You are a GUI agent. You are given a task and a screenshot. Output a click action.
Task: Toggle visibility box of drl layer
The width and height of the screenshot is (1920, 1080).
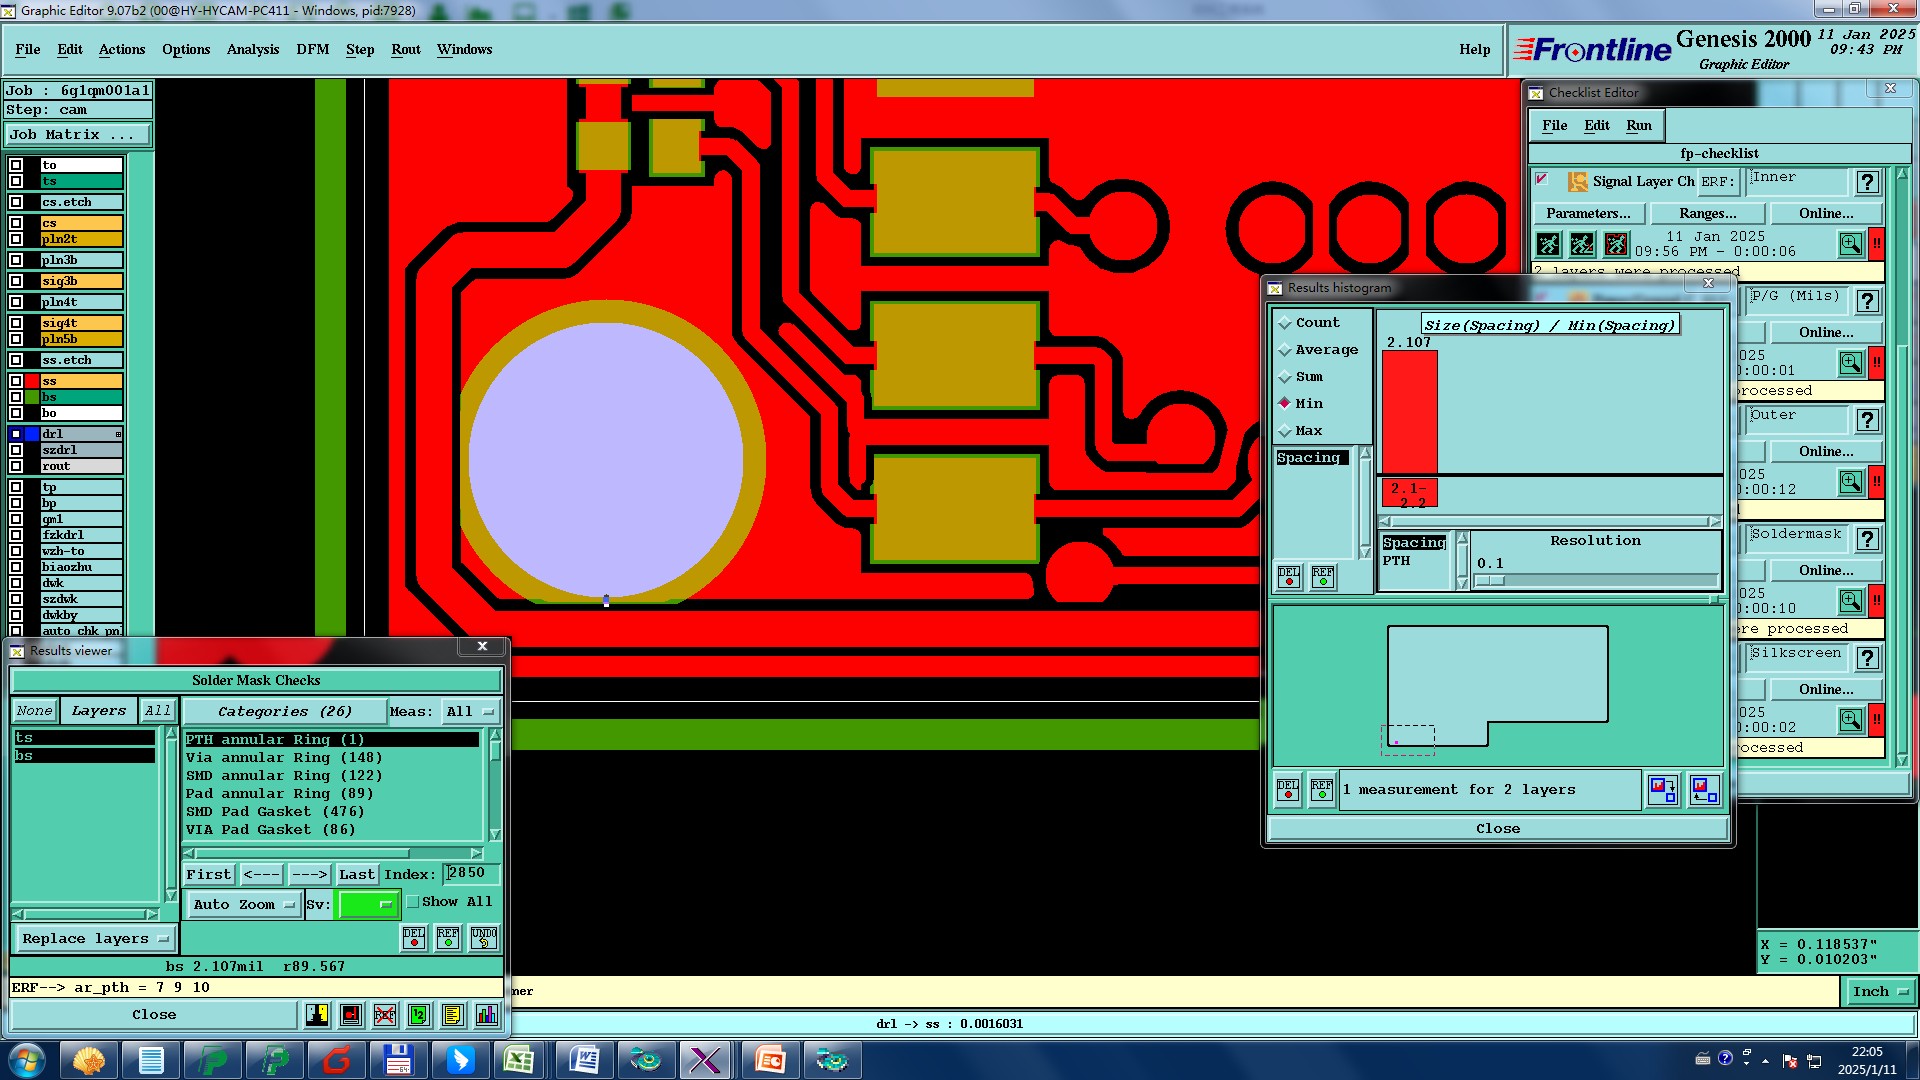[16, 434]
